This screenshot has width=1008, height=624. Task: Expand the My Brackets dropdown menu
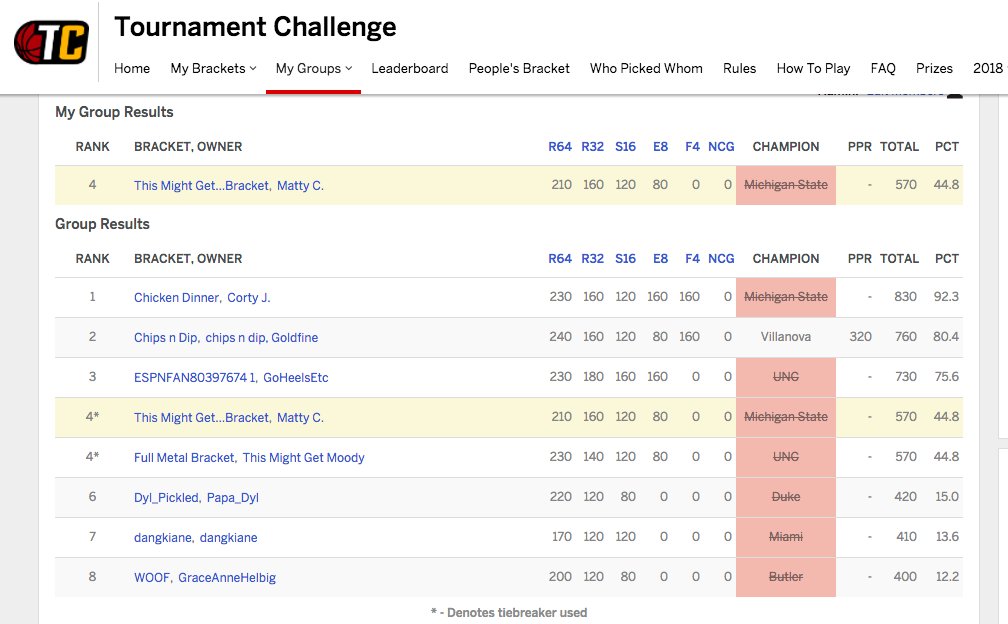pos(213,68)
